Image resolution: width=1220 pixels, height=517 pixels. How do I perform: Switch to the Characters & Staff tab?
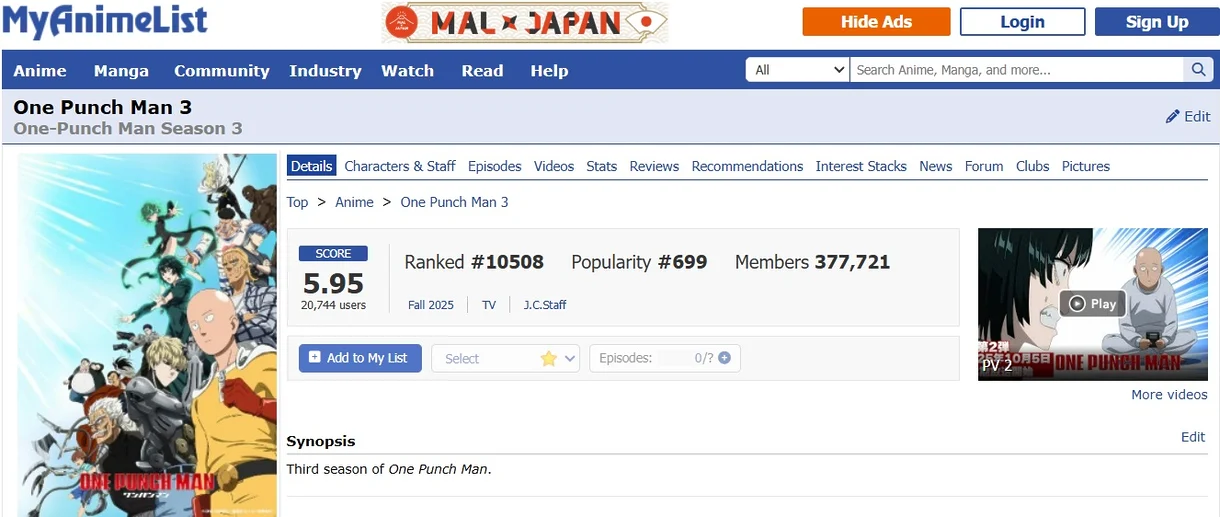coord(399,166)
